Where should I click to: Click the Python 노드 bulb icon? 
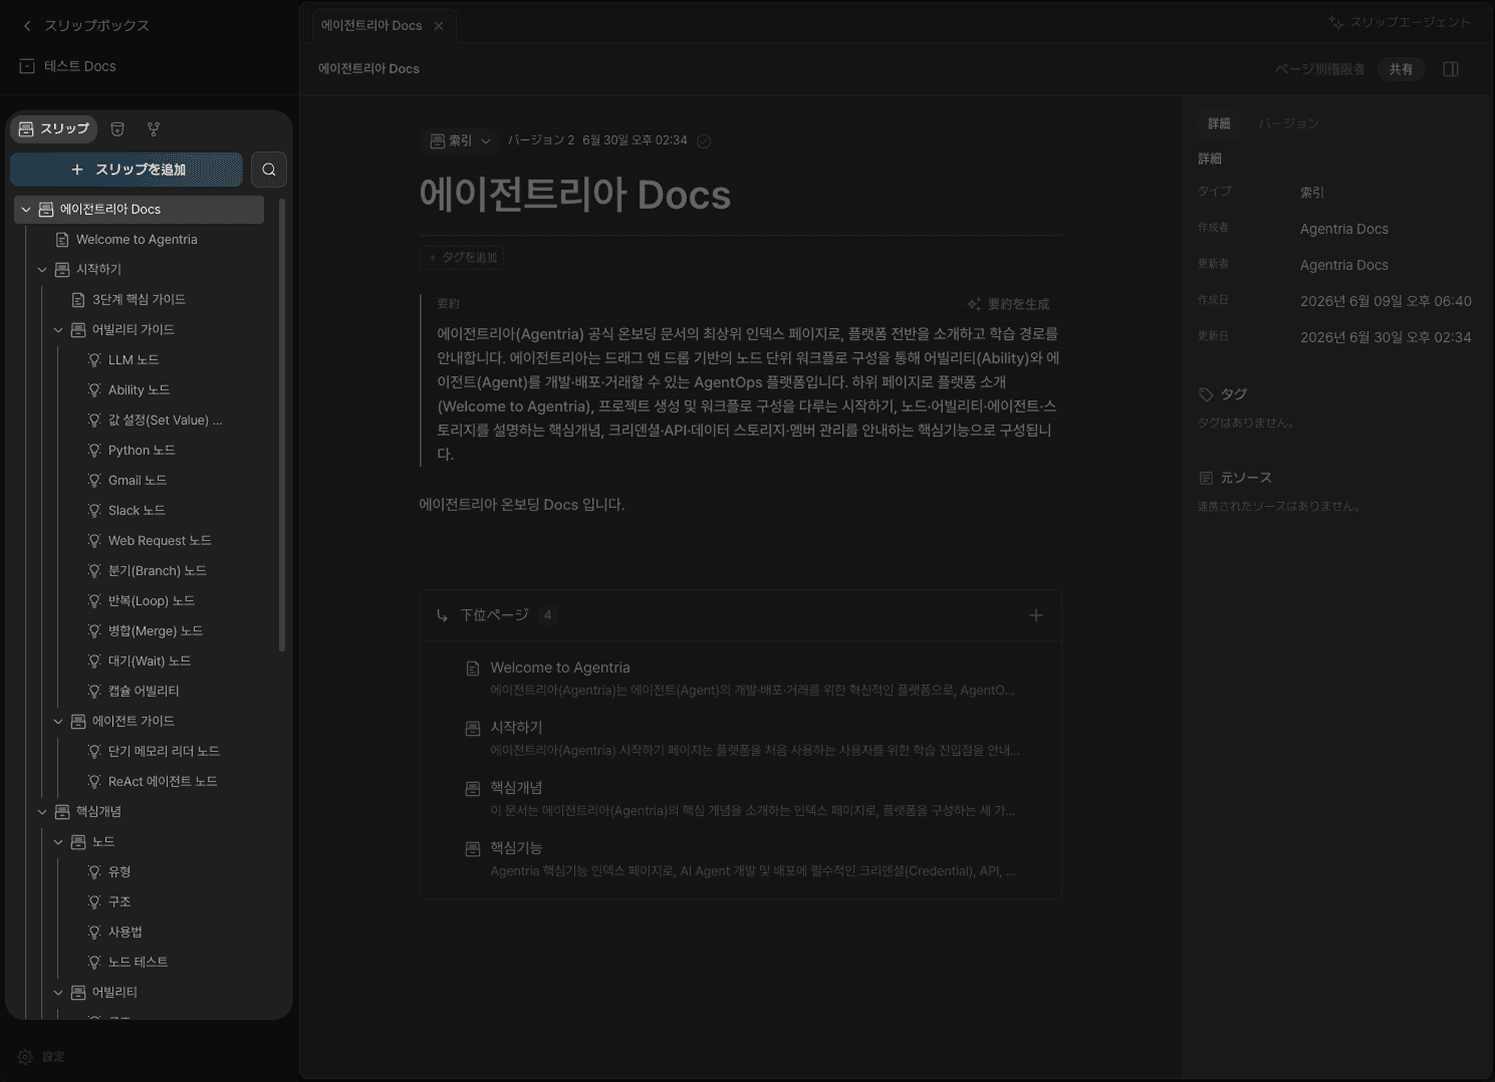tap(94, 450)
